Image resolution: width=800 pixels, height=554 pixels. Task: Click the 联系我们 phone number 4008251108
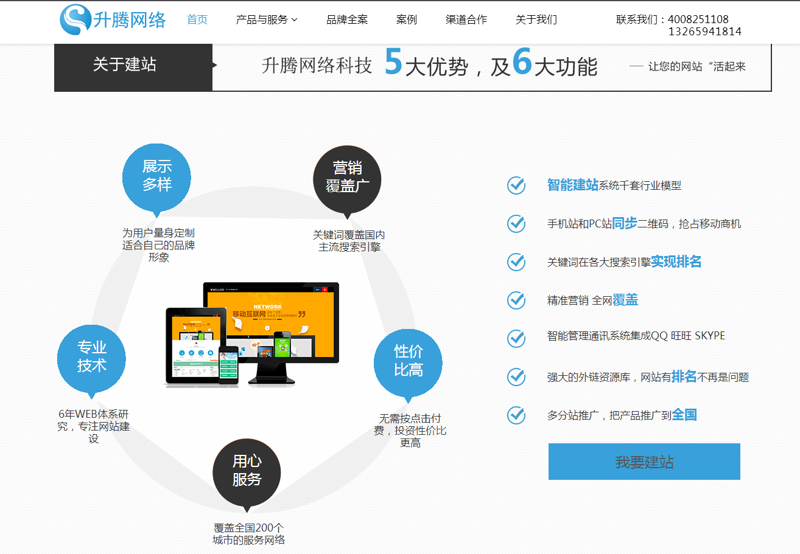point(698,19)
